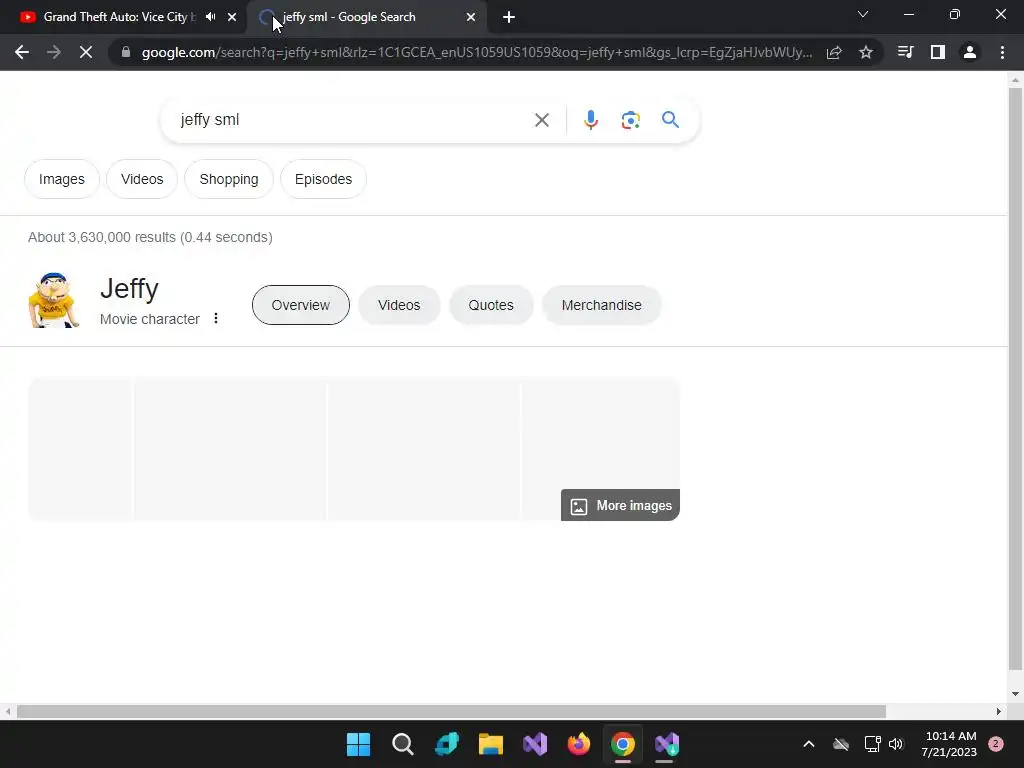The width and height of the screenshot is (1024, 768).
Task: Open notification center badge
Action: click(996, 744)
